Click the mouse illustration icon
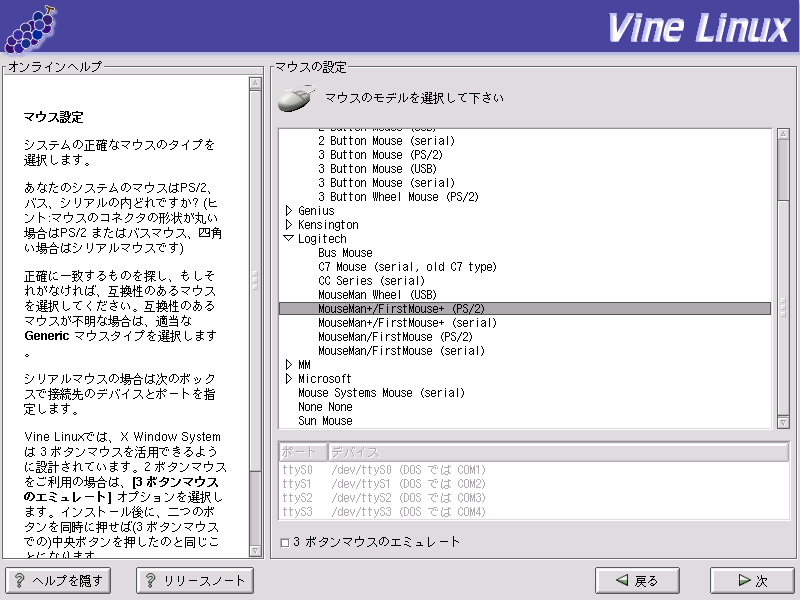The image size is (800, 600). pos(296,98)
